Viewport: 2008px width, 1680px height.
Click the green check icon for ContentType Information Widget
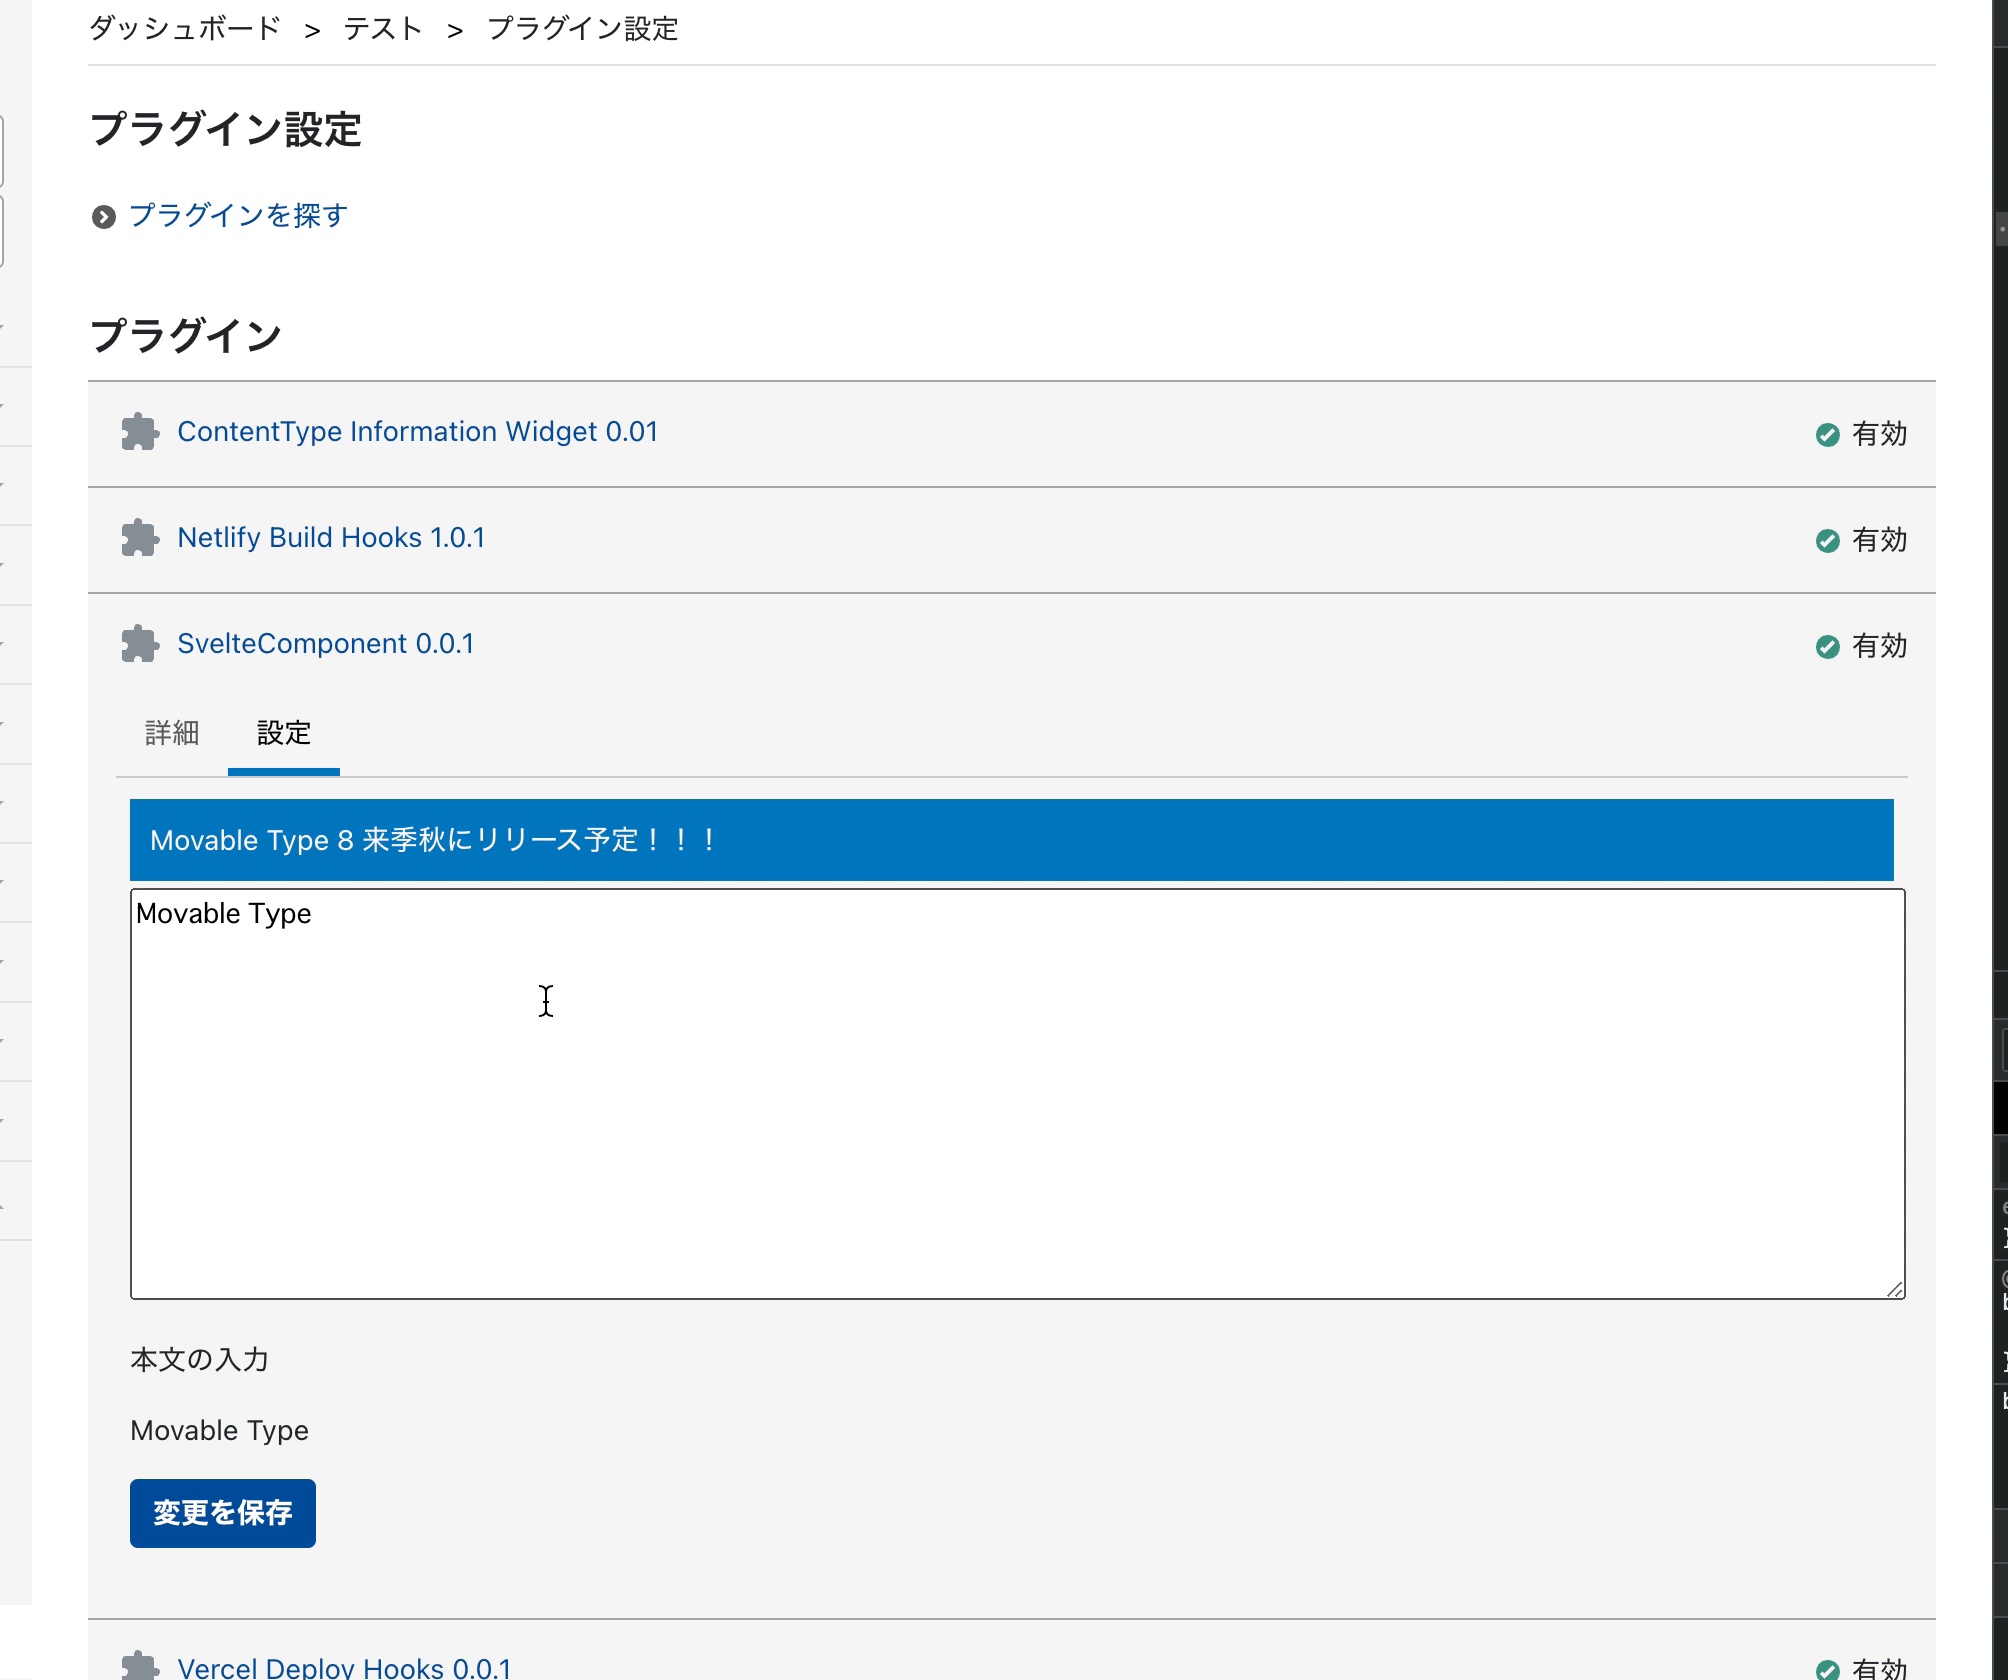pos(1829,434)
